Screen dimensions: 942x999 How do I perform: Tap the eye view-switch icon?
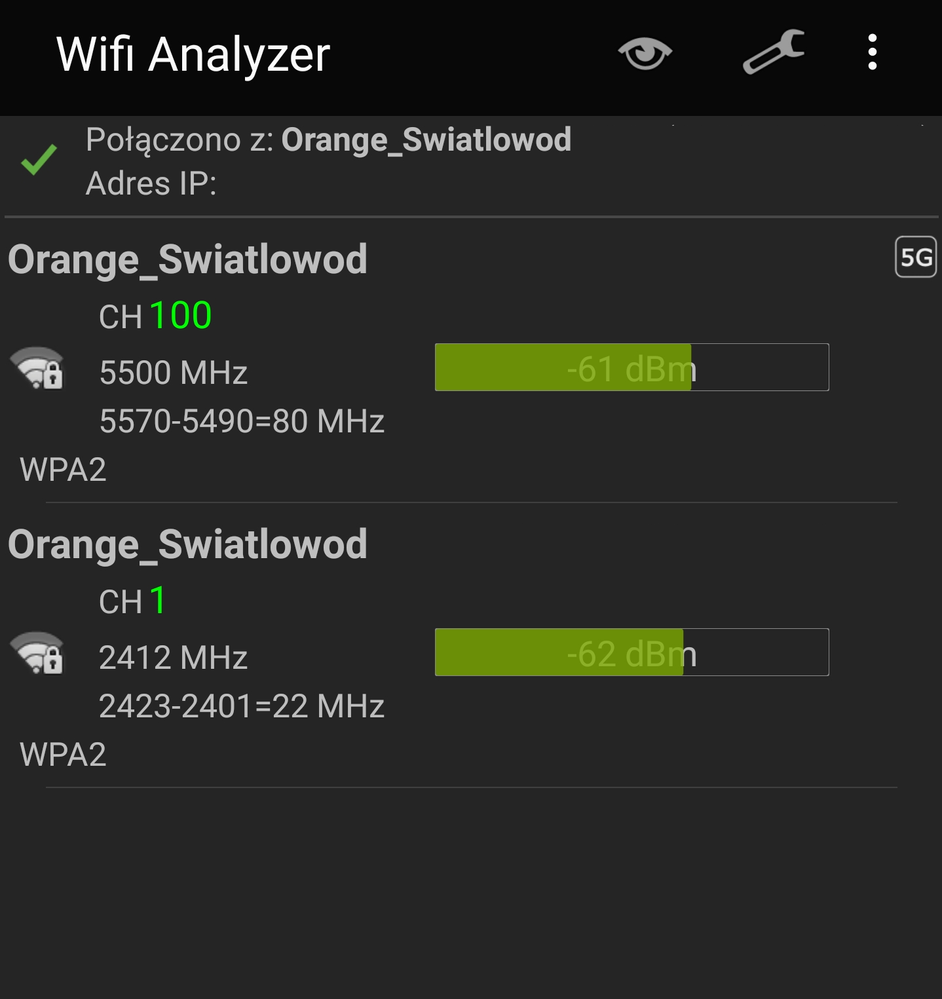[646, 53]
